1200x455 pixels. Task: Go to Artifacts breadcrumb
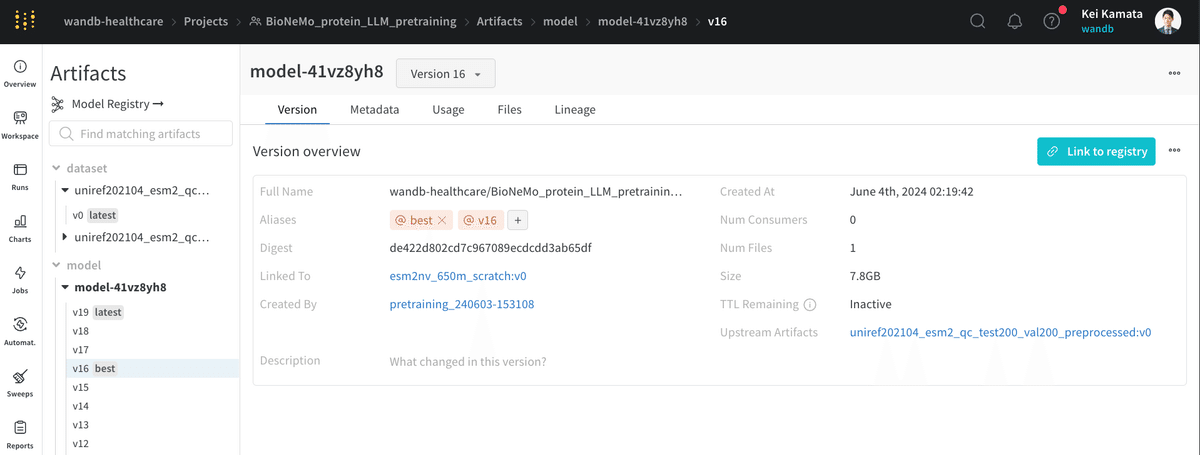tap(499, 21)
